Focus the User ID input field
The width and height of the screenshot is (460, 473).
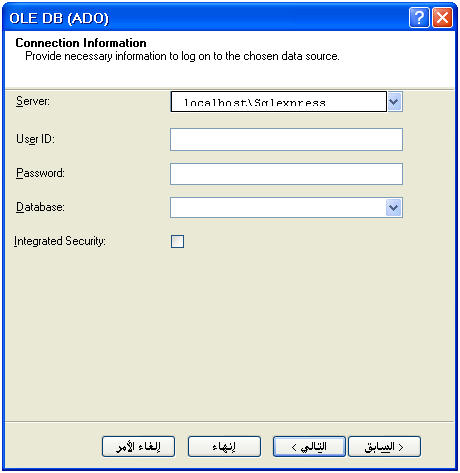click(286, 139)
